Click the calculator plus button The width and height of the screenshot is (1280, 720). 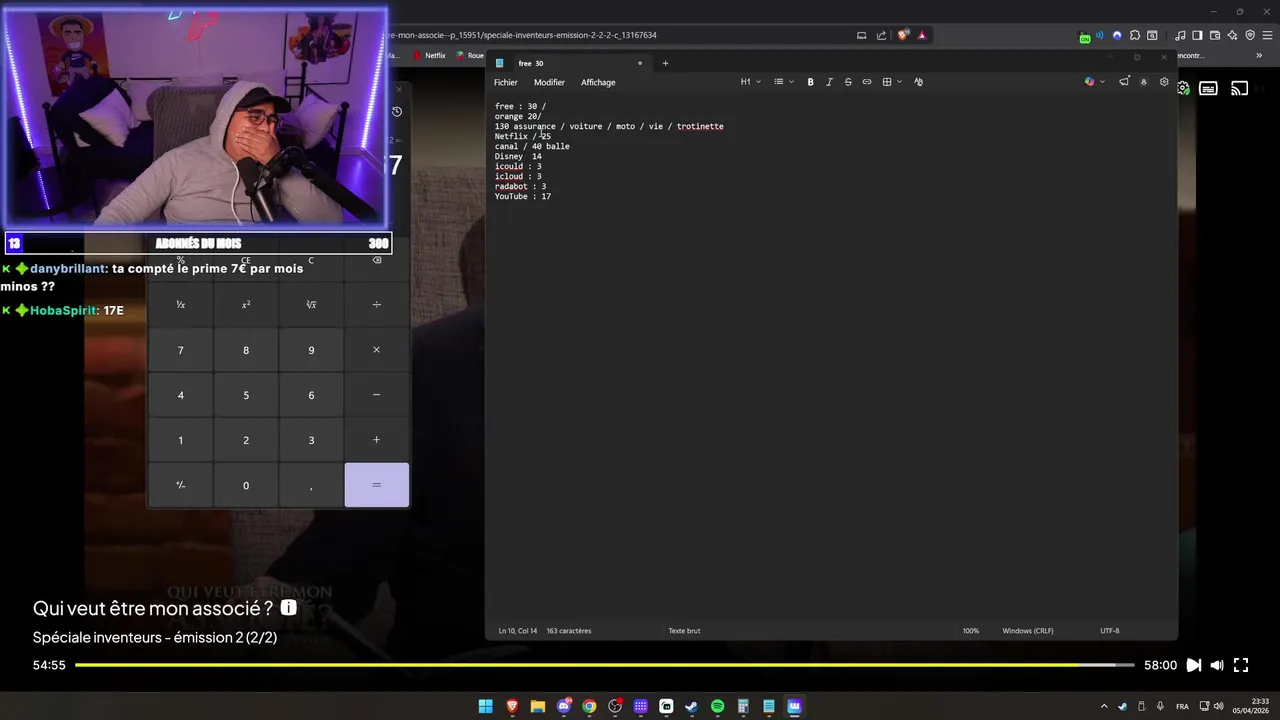tap(376, 440)
